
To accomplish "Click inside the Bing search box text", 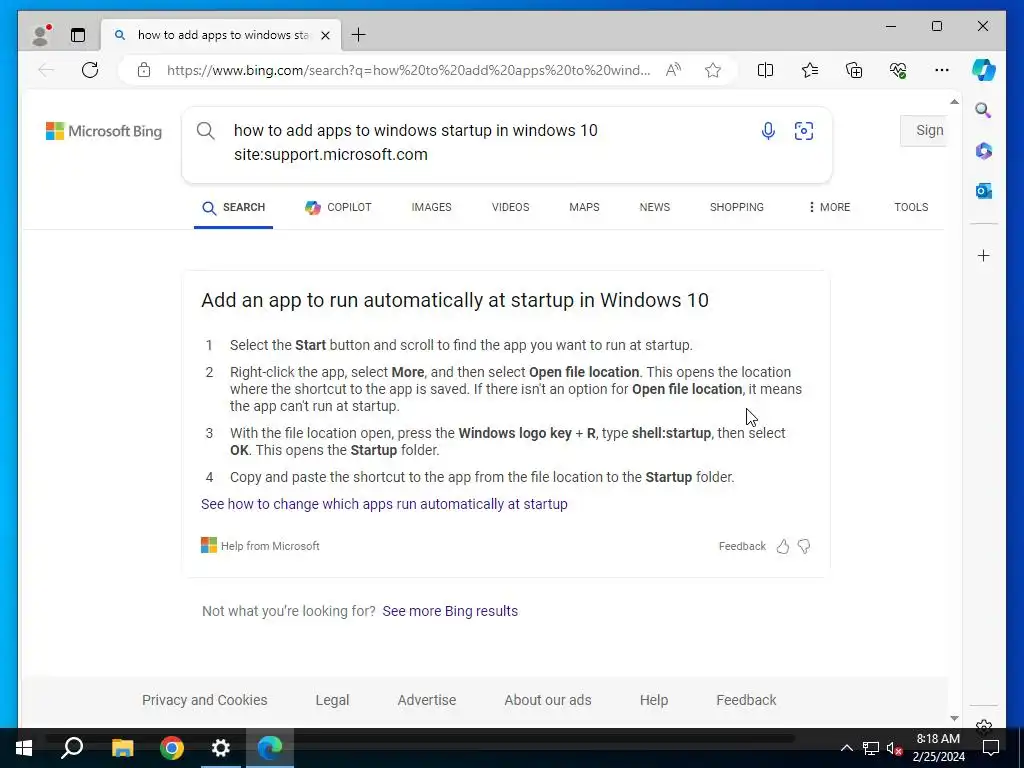I will pos(415,142).
